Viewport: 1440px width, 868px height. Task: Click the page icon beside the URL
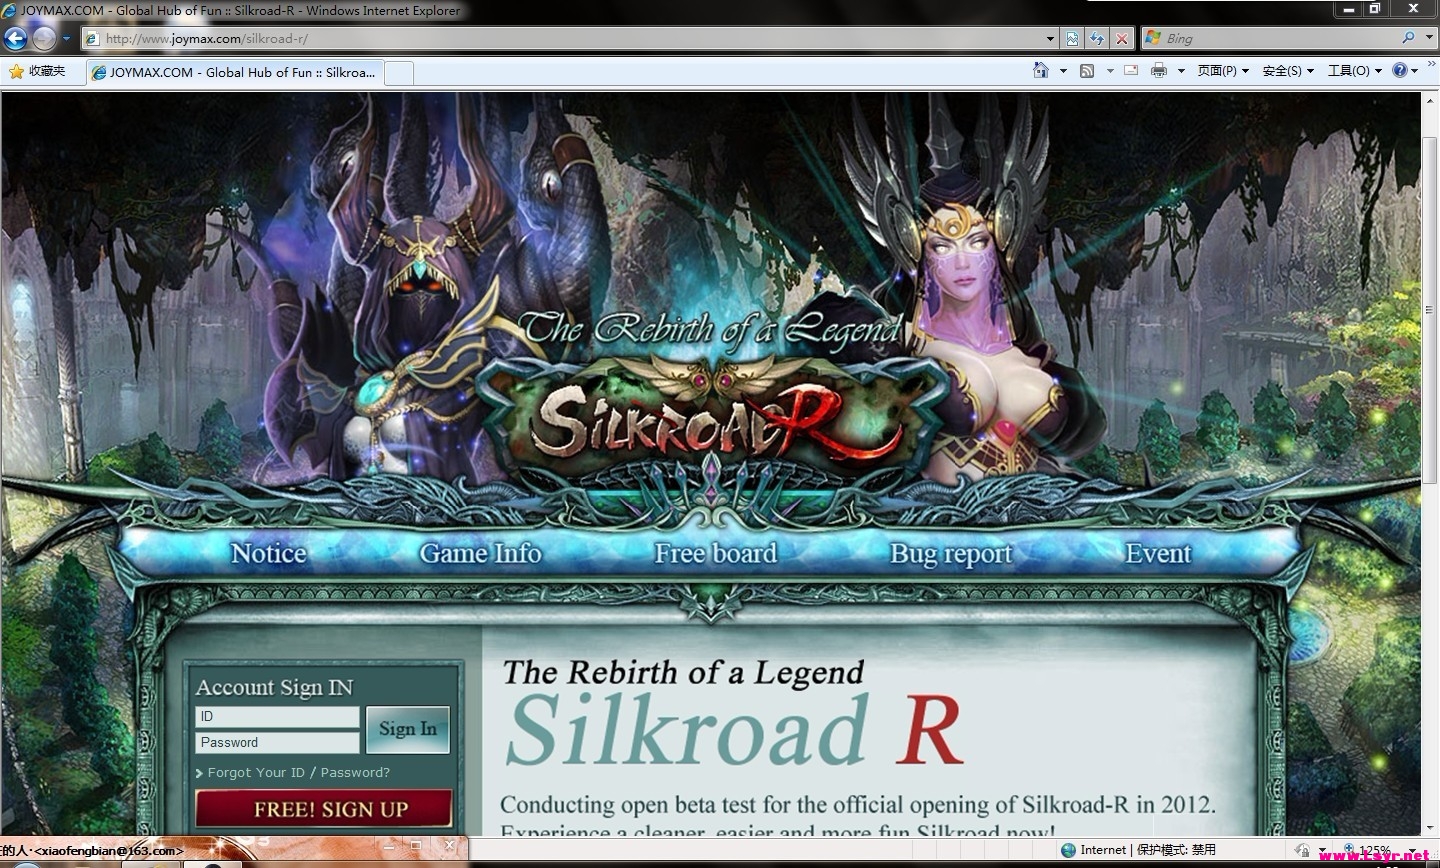point(92,39)
